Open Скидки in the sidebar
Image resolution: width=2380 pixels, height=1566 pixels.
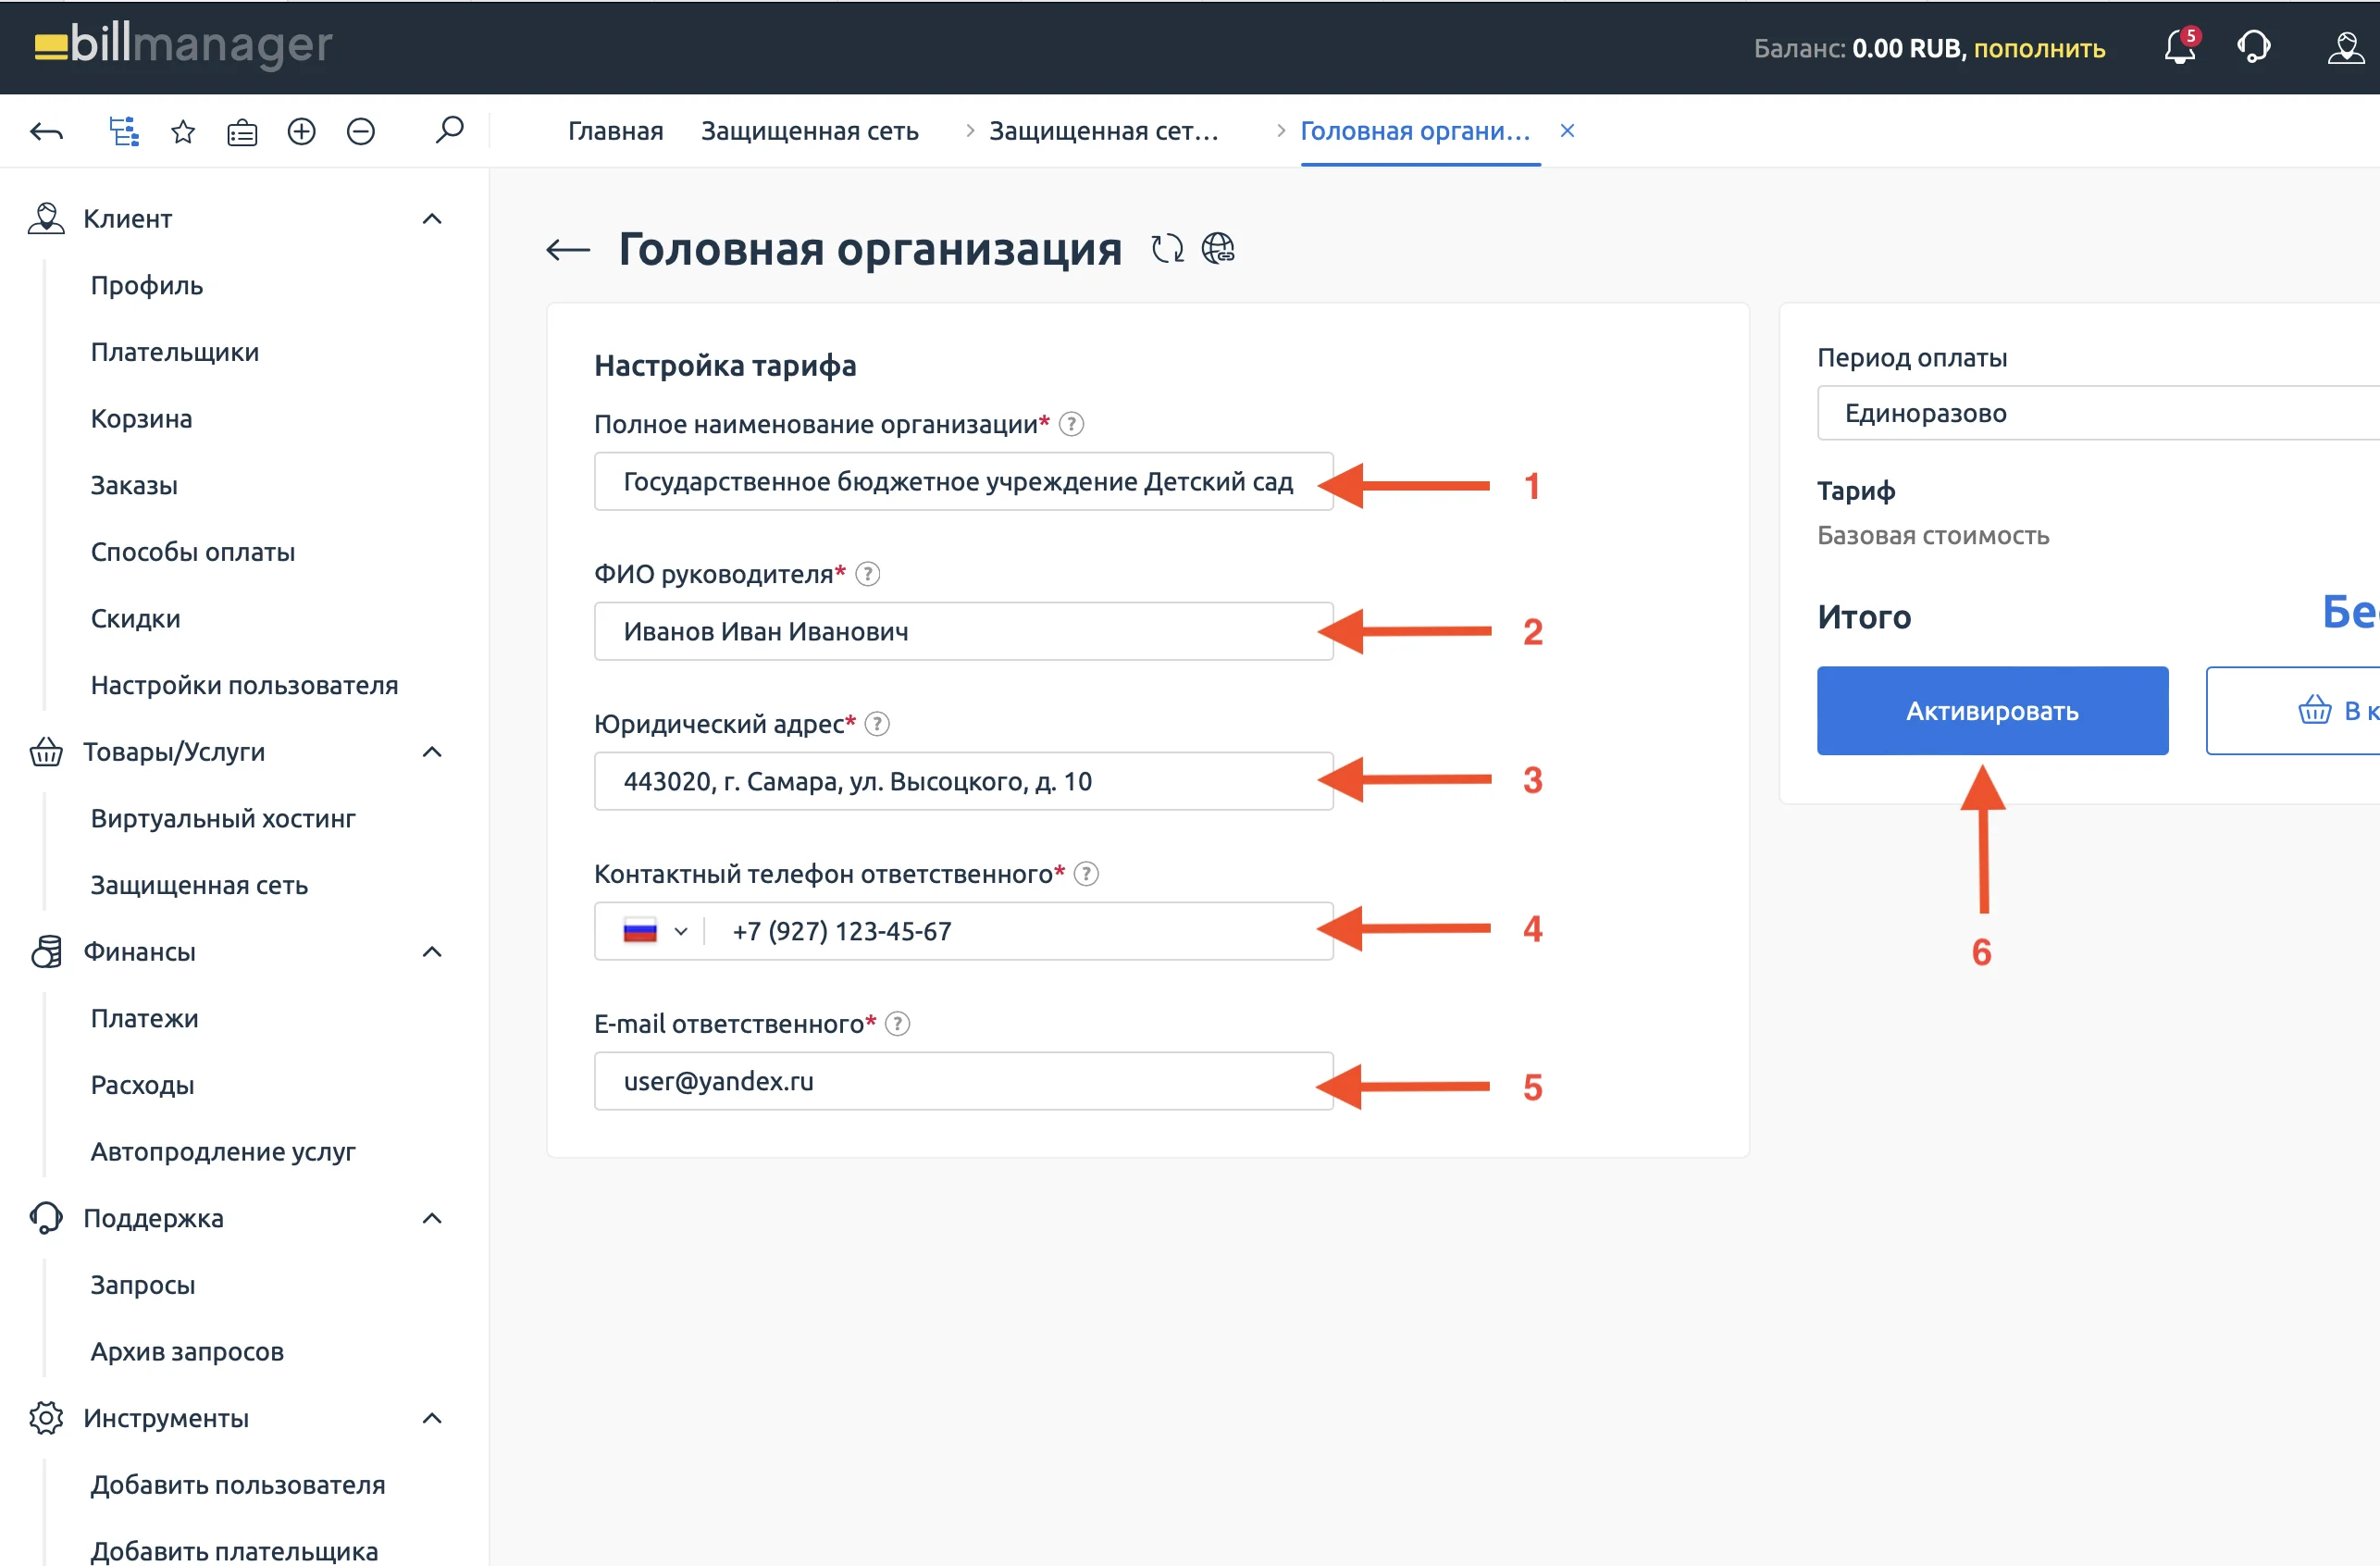tap(136, 619)
